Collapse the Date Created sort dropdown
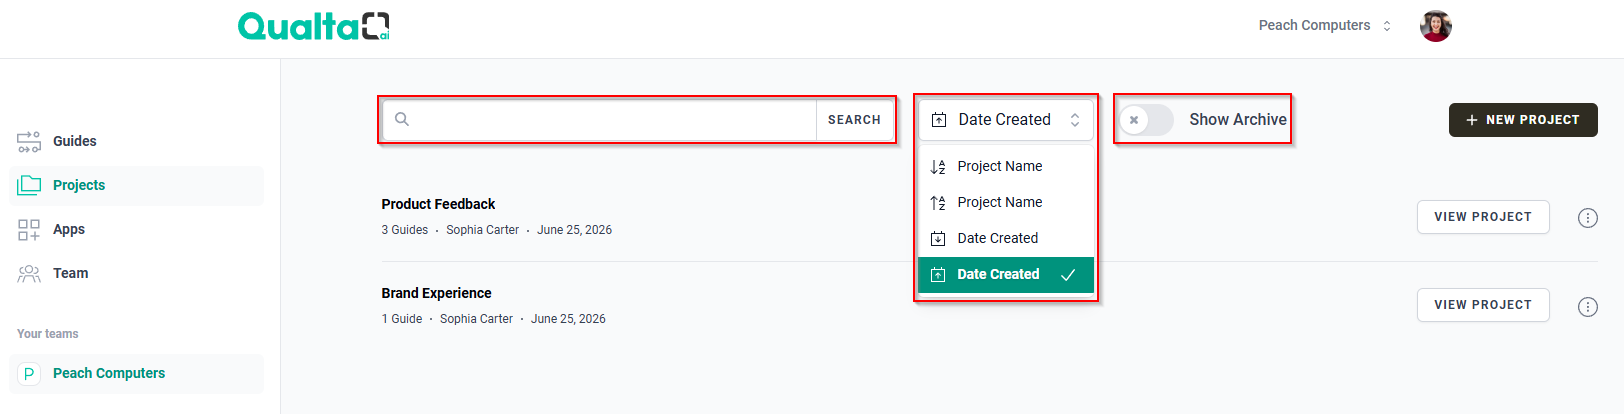The image size is (1624, 414). 1006,120
